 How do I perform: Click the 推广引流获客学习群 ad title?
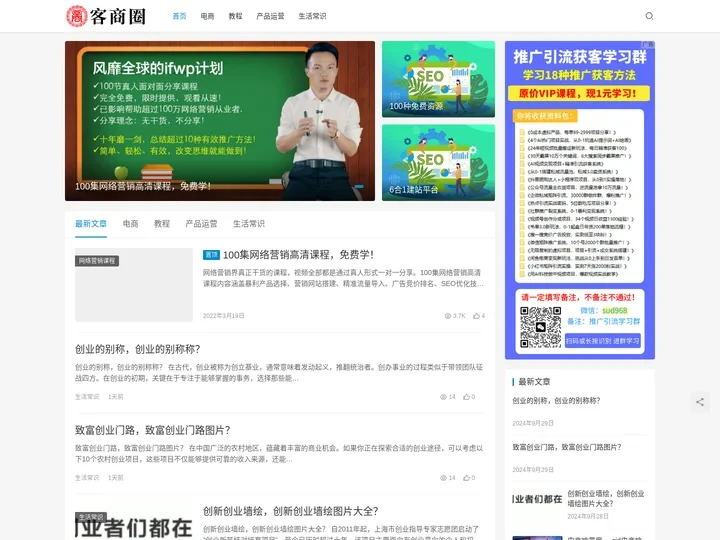[x=580, y=57]
